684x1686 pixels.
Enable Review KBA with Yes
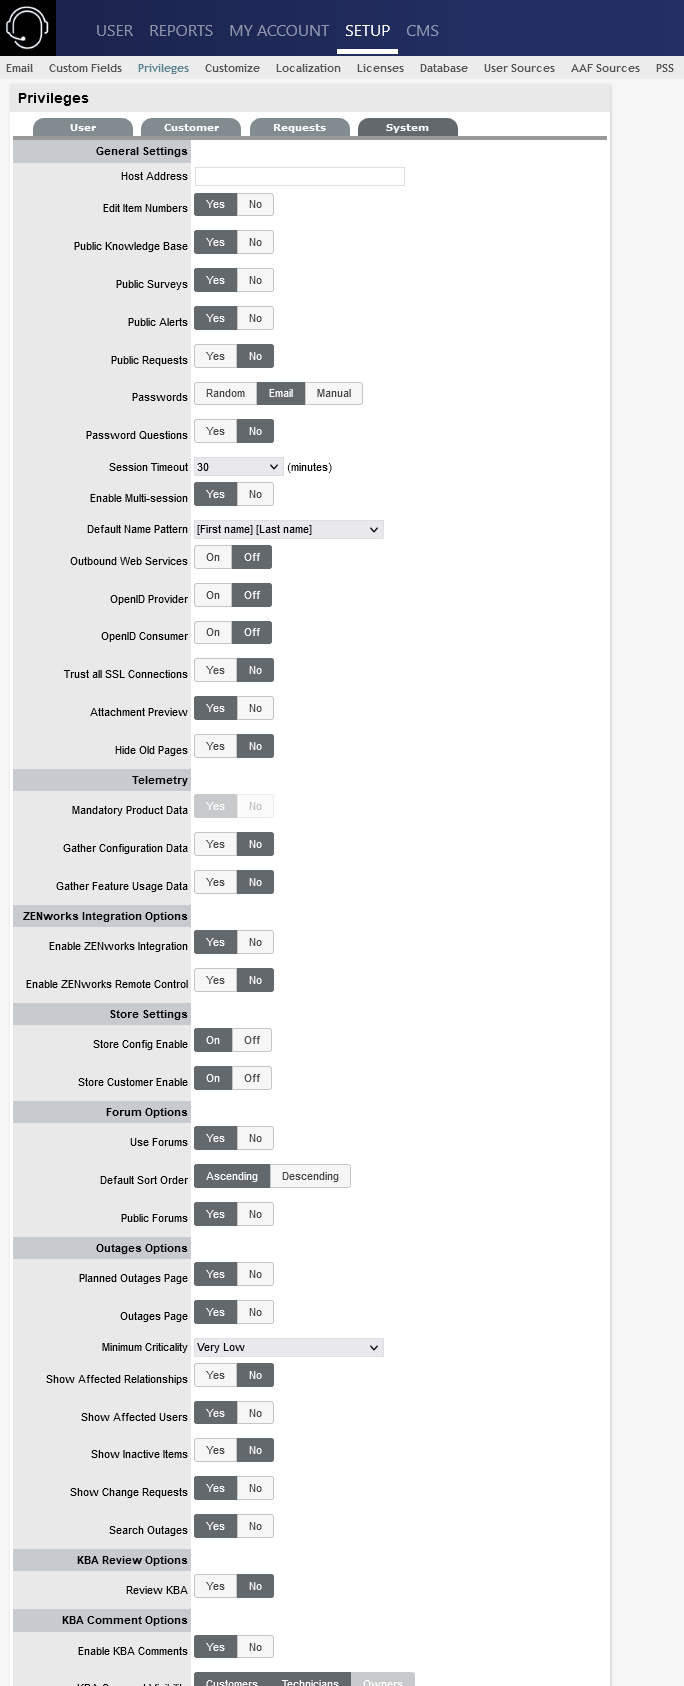tap(215, 1586)
